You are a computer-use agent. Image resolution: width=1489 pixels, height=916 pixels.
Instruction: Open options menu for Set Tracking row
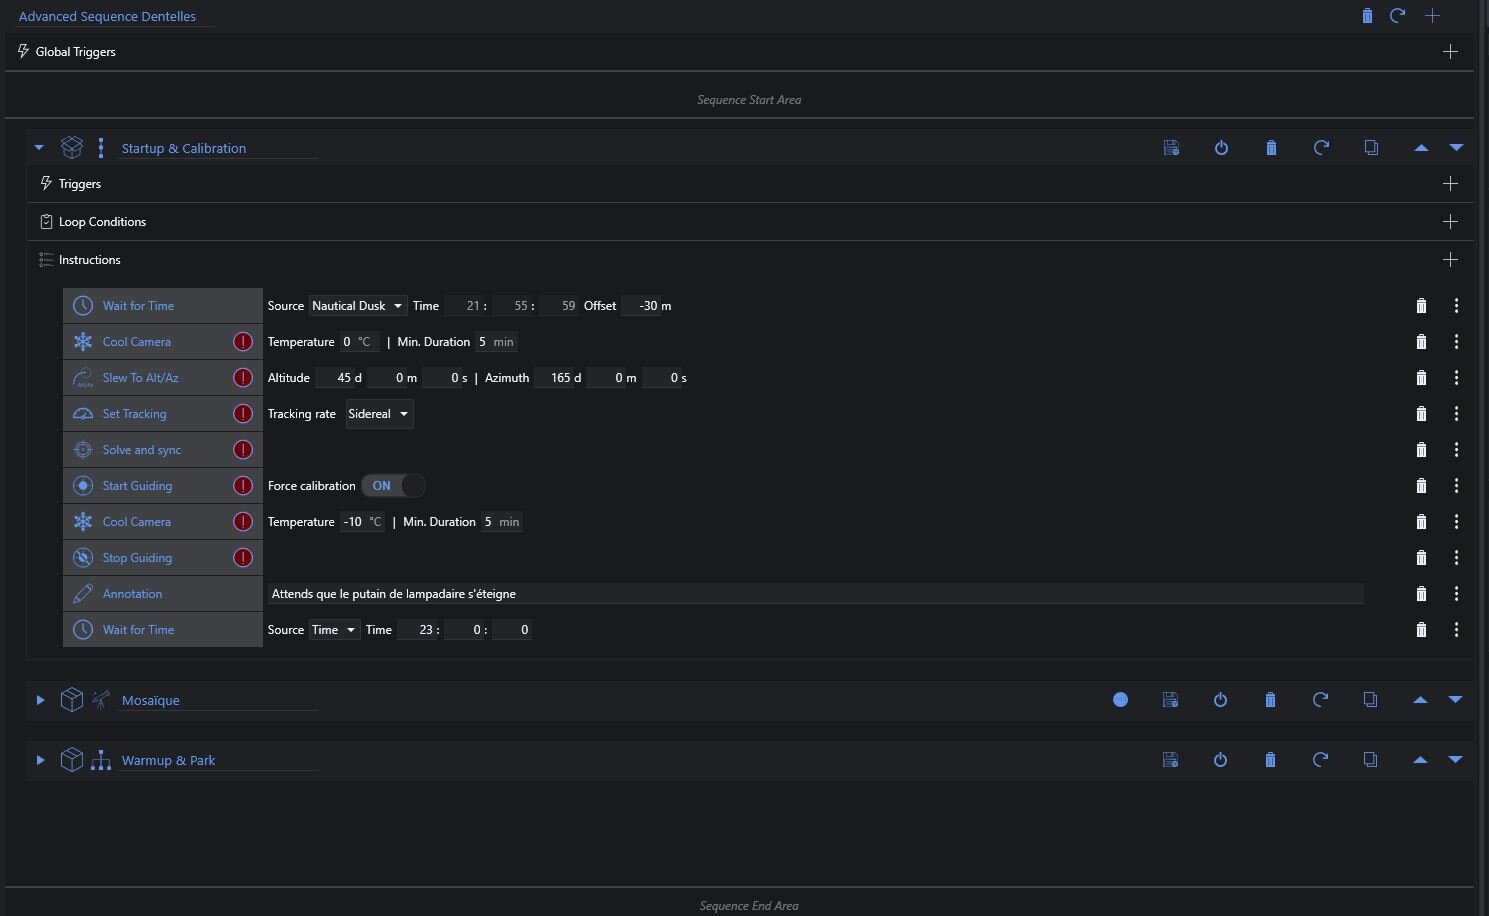[1456, 414]
